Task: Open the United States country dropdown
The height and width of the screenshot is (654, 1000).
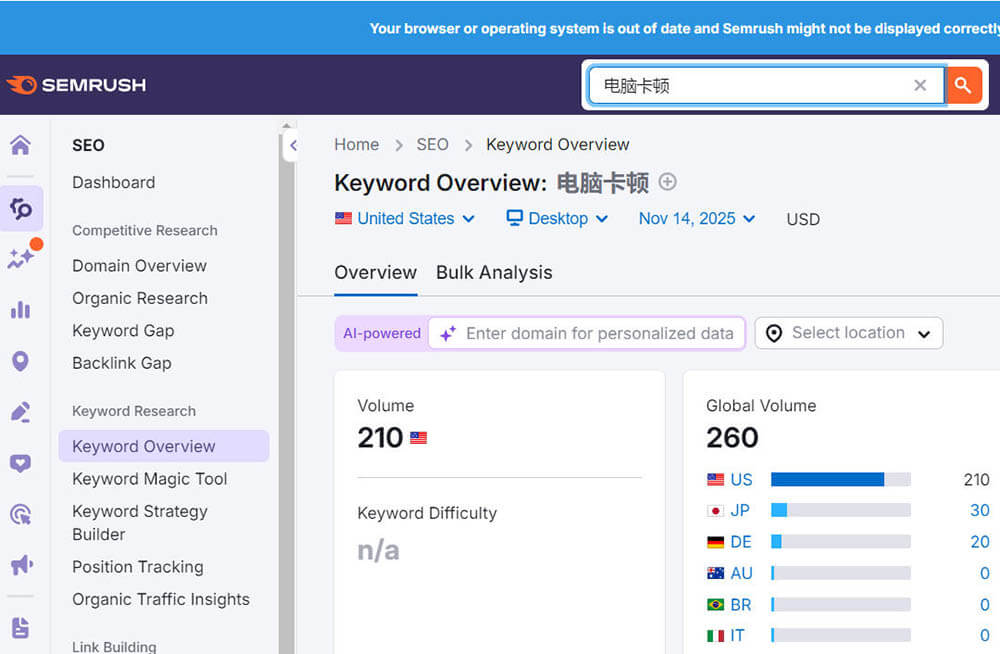Action: (x=404, y=219)
